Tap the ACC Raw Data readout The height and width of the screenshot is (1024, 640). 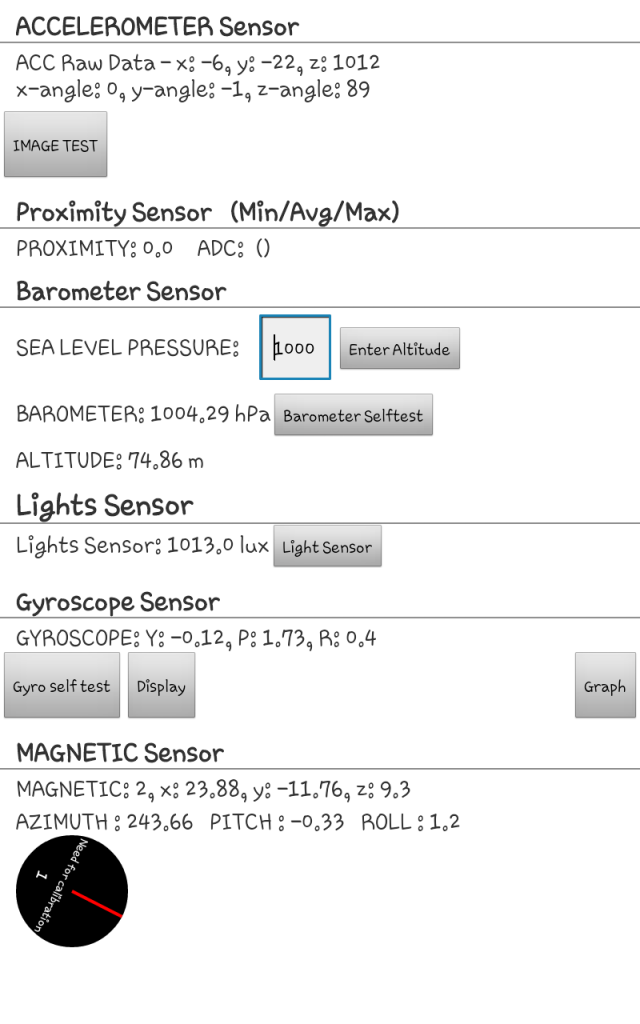pos(198,63)
